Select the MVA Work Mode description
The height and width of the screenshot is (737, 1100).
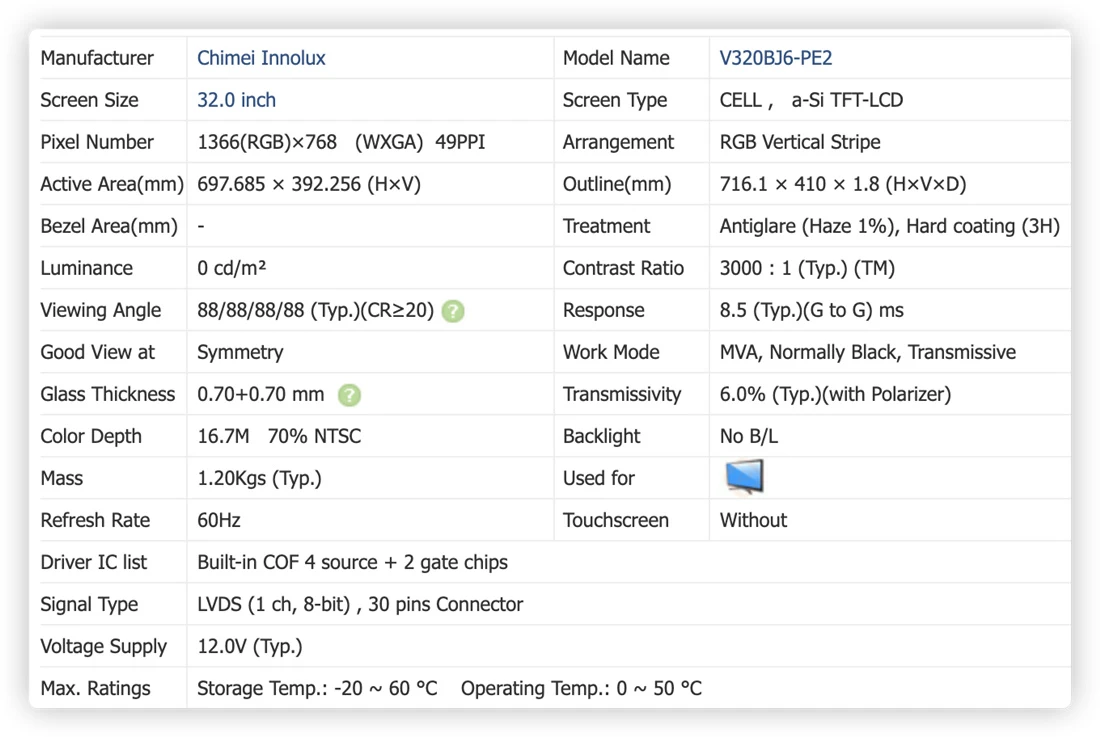(x=867, y=352)
